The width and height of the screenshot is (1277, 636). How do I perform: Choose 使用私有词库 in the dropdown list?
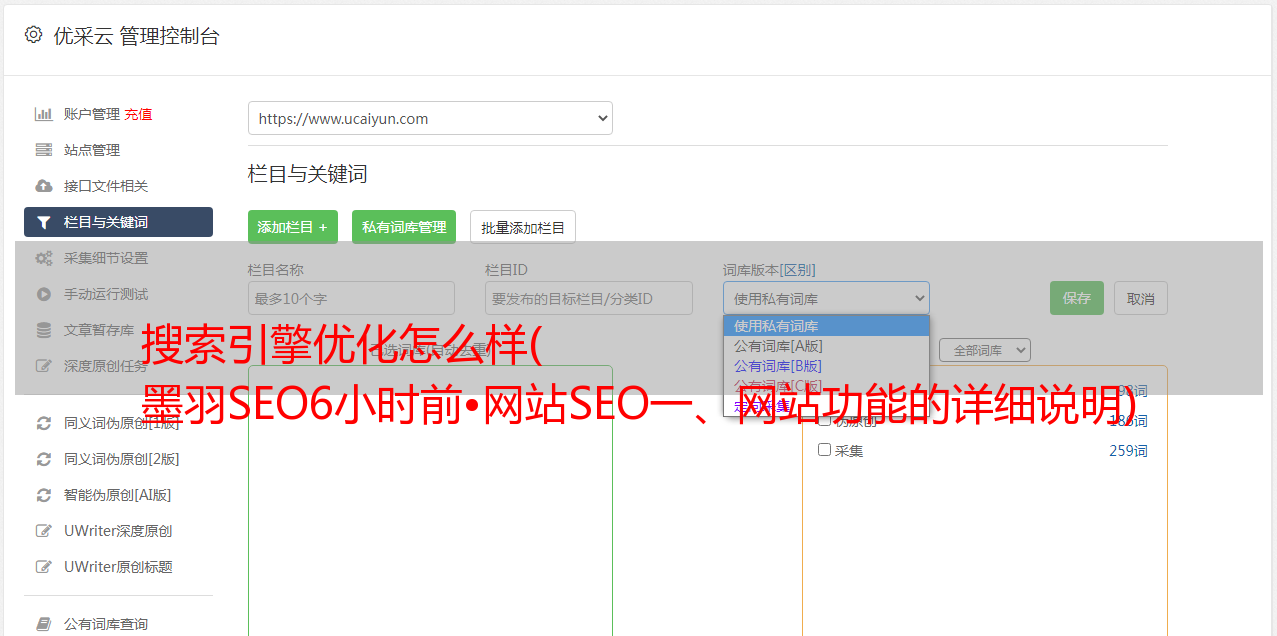826,326
